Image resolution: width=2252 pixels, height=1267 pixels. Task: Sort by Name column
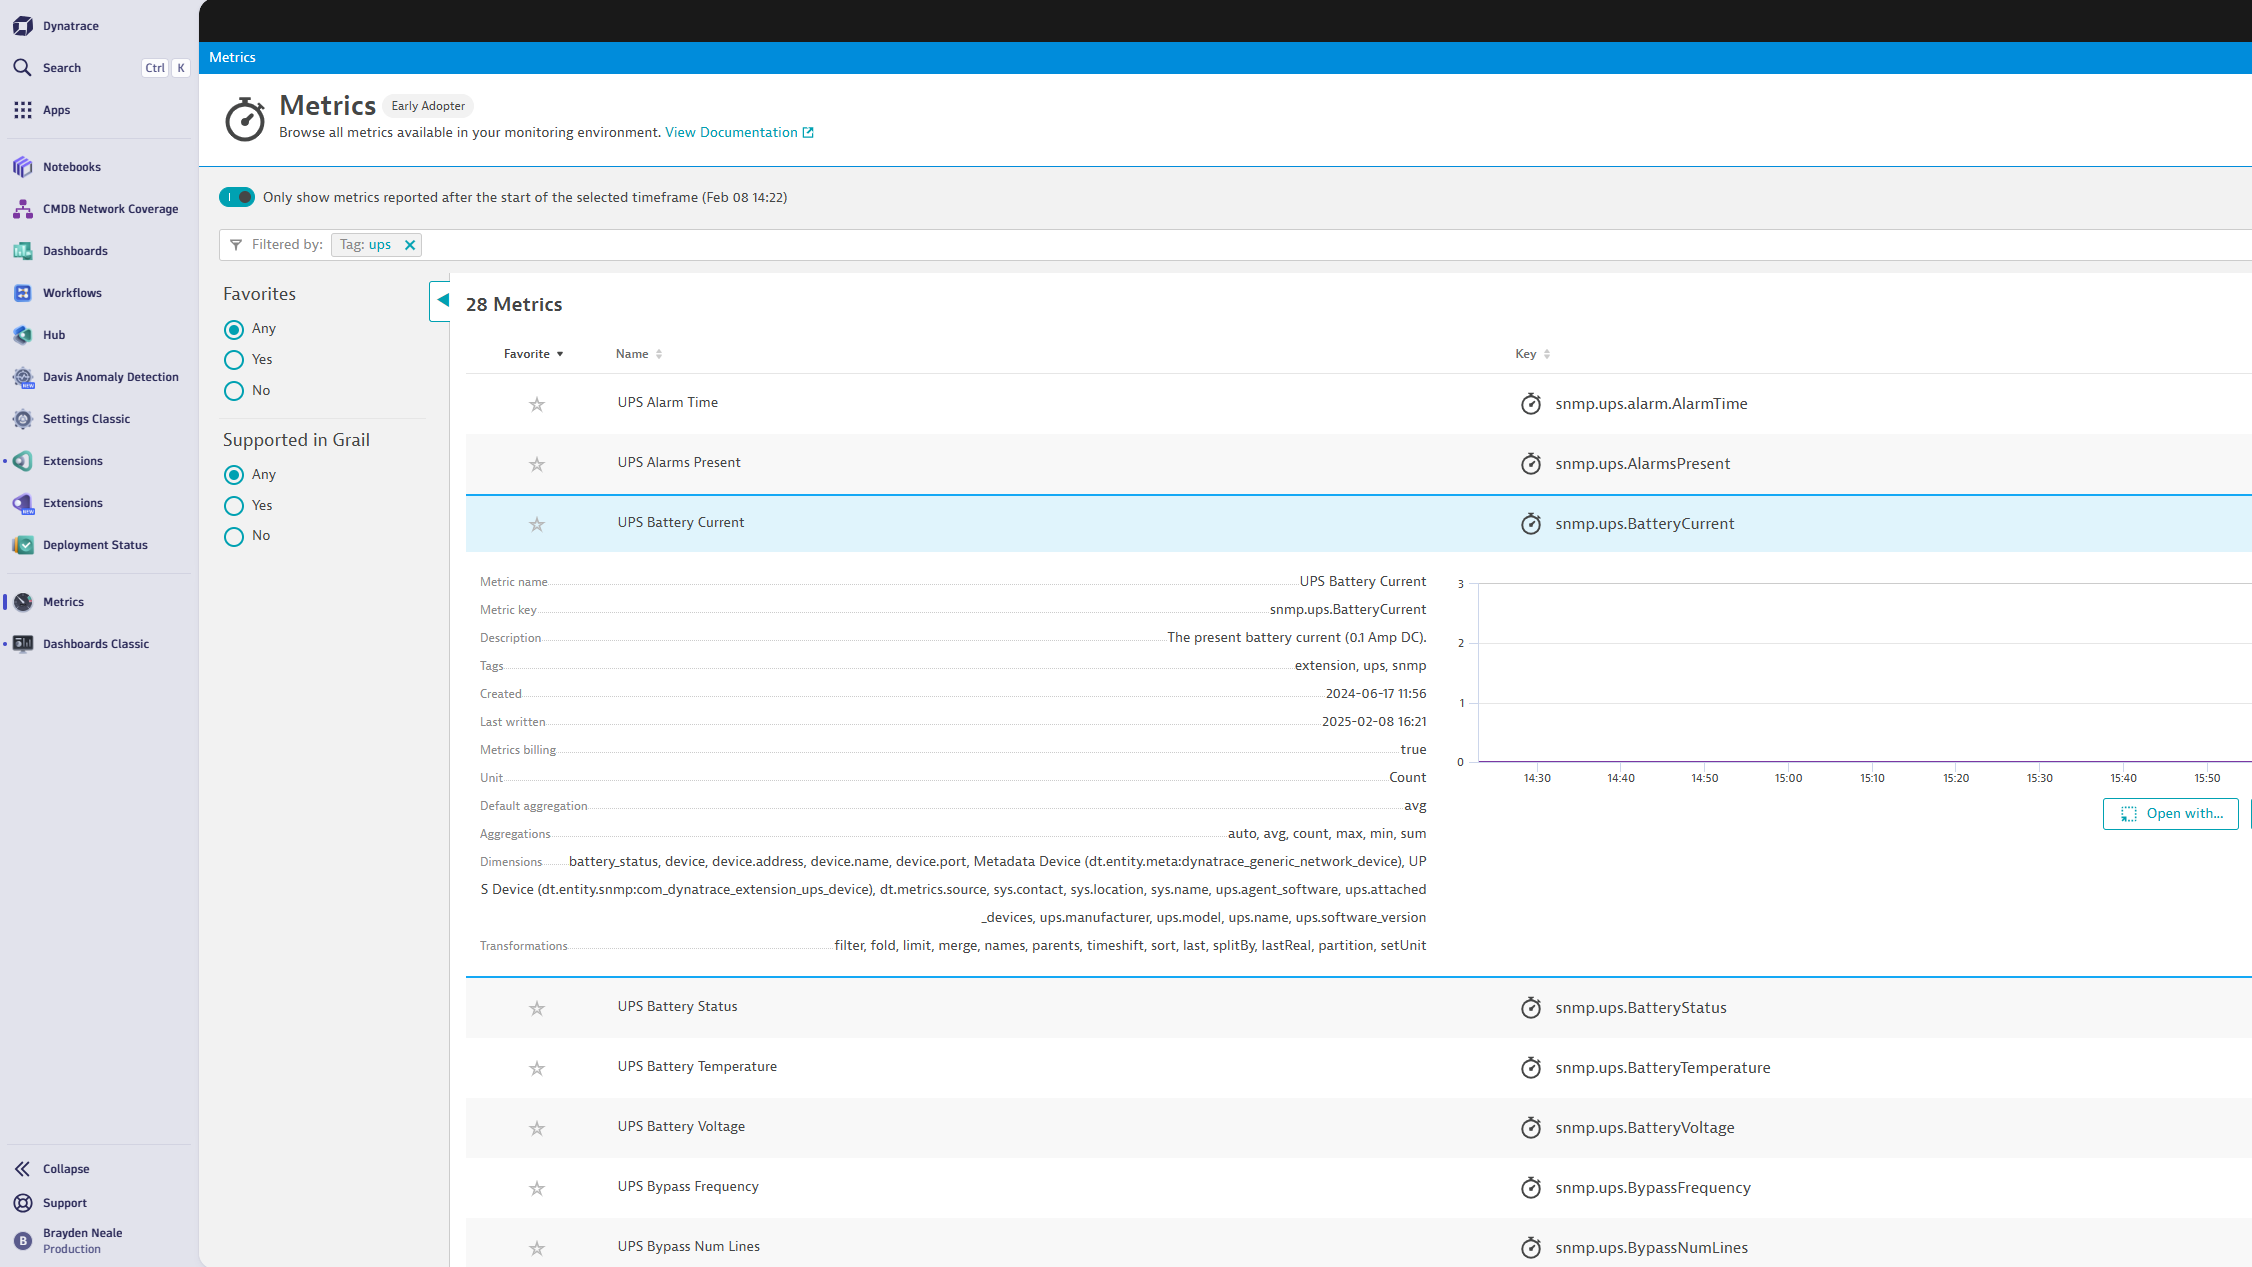tap(639, 354)
